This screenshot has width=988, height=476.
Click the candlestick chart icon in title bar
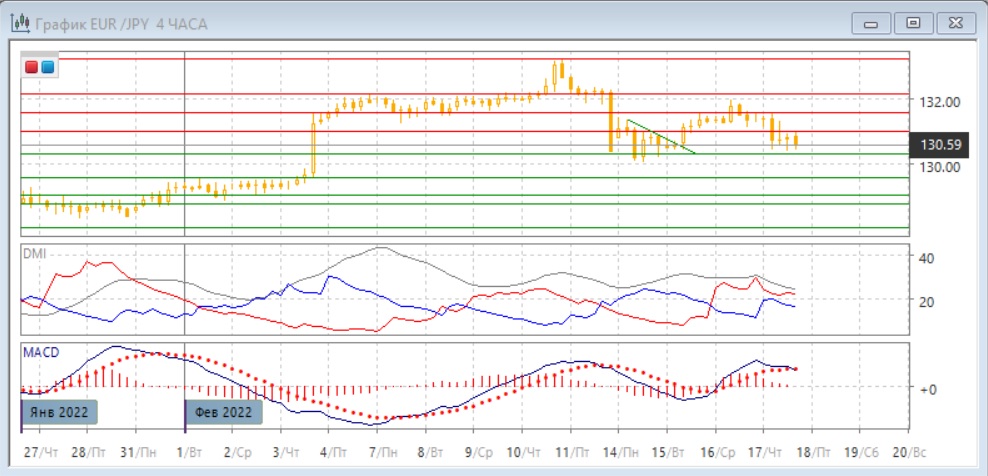tap(19, 23)
